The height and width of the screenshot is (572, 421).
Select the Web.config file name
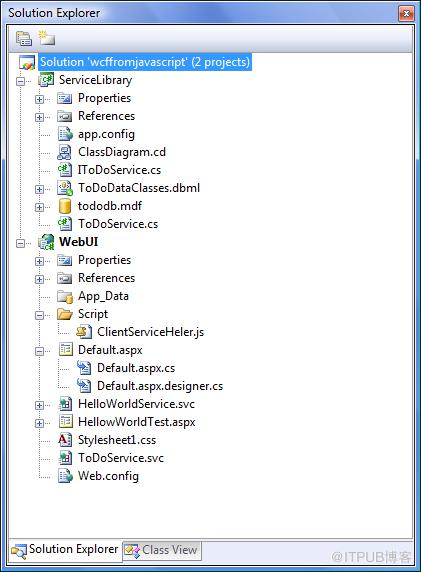point(108,476)
